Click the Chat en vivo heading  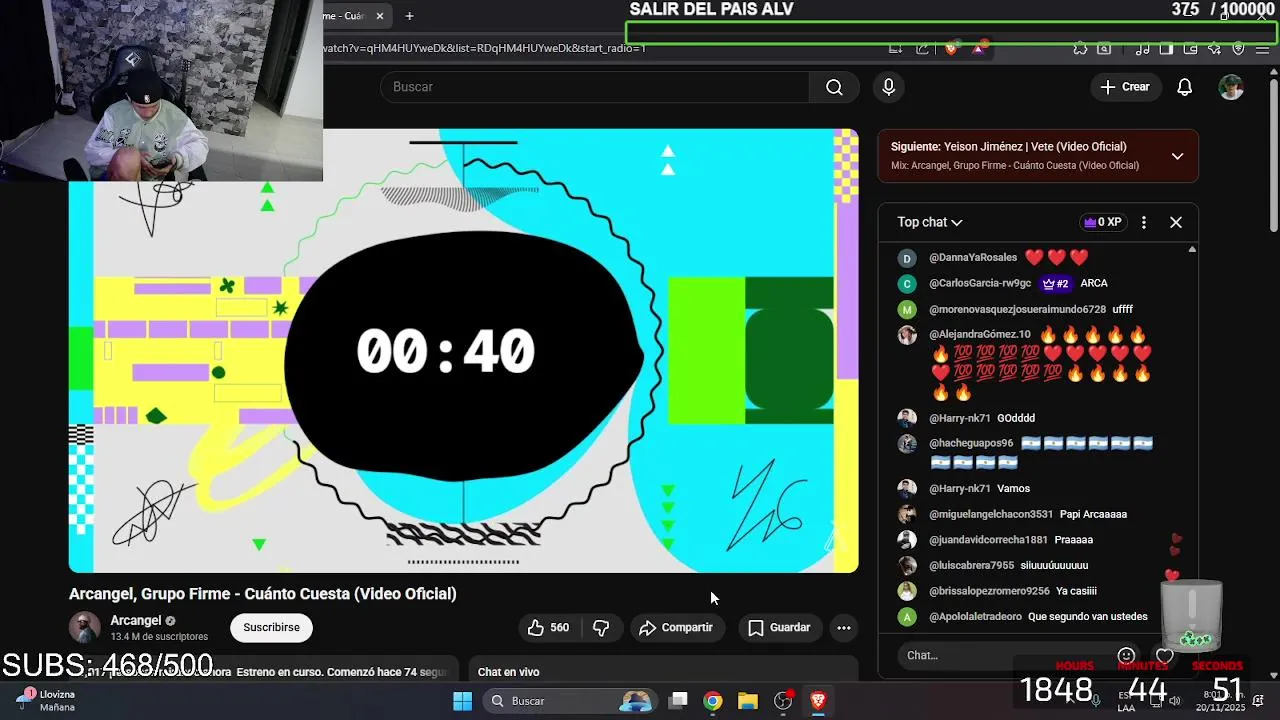508,672
